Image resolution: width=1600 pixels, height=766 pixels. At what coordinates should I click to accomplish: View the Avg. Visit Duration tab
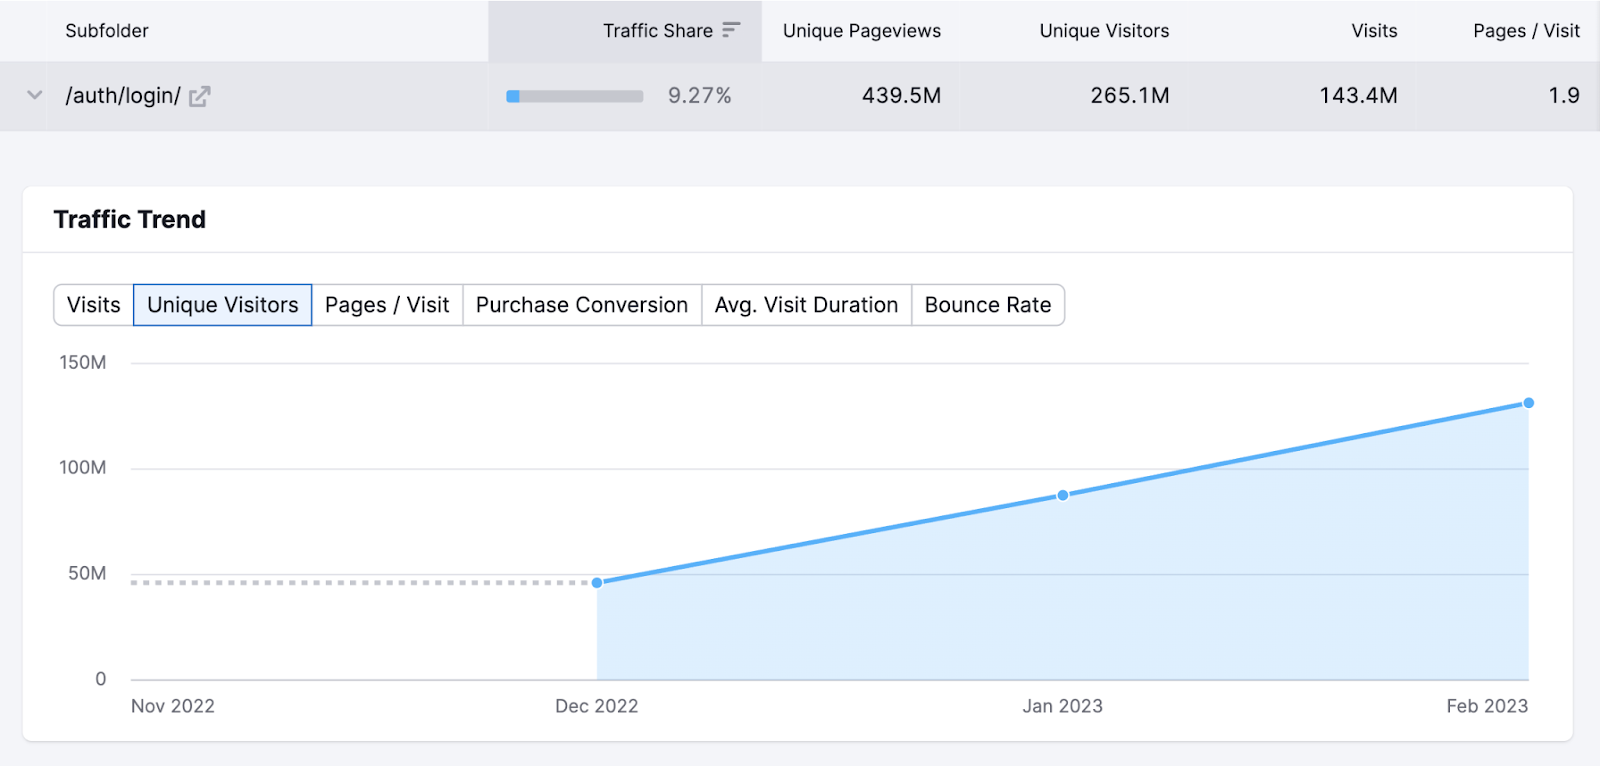pyautogui.click(x=806, y=305)
